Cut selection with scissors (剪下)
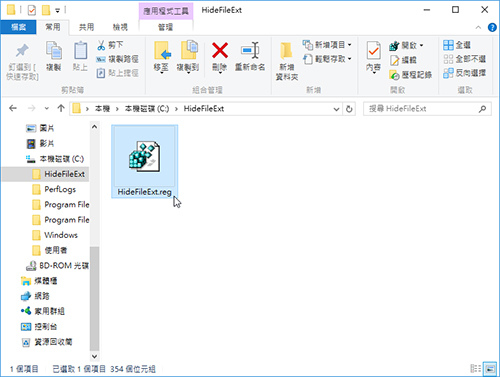Viewport: 500px width, 377px height. 110,45
